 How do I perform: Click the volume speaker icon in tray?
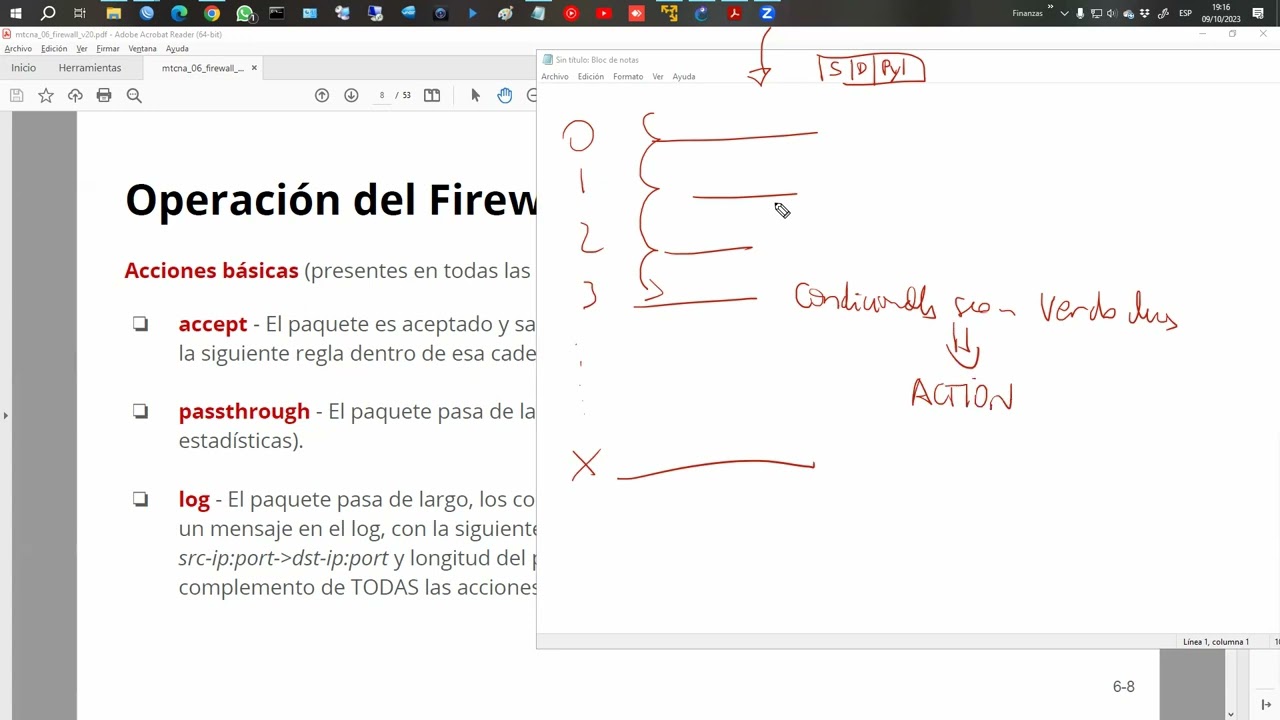click(1112, 14)
